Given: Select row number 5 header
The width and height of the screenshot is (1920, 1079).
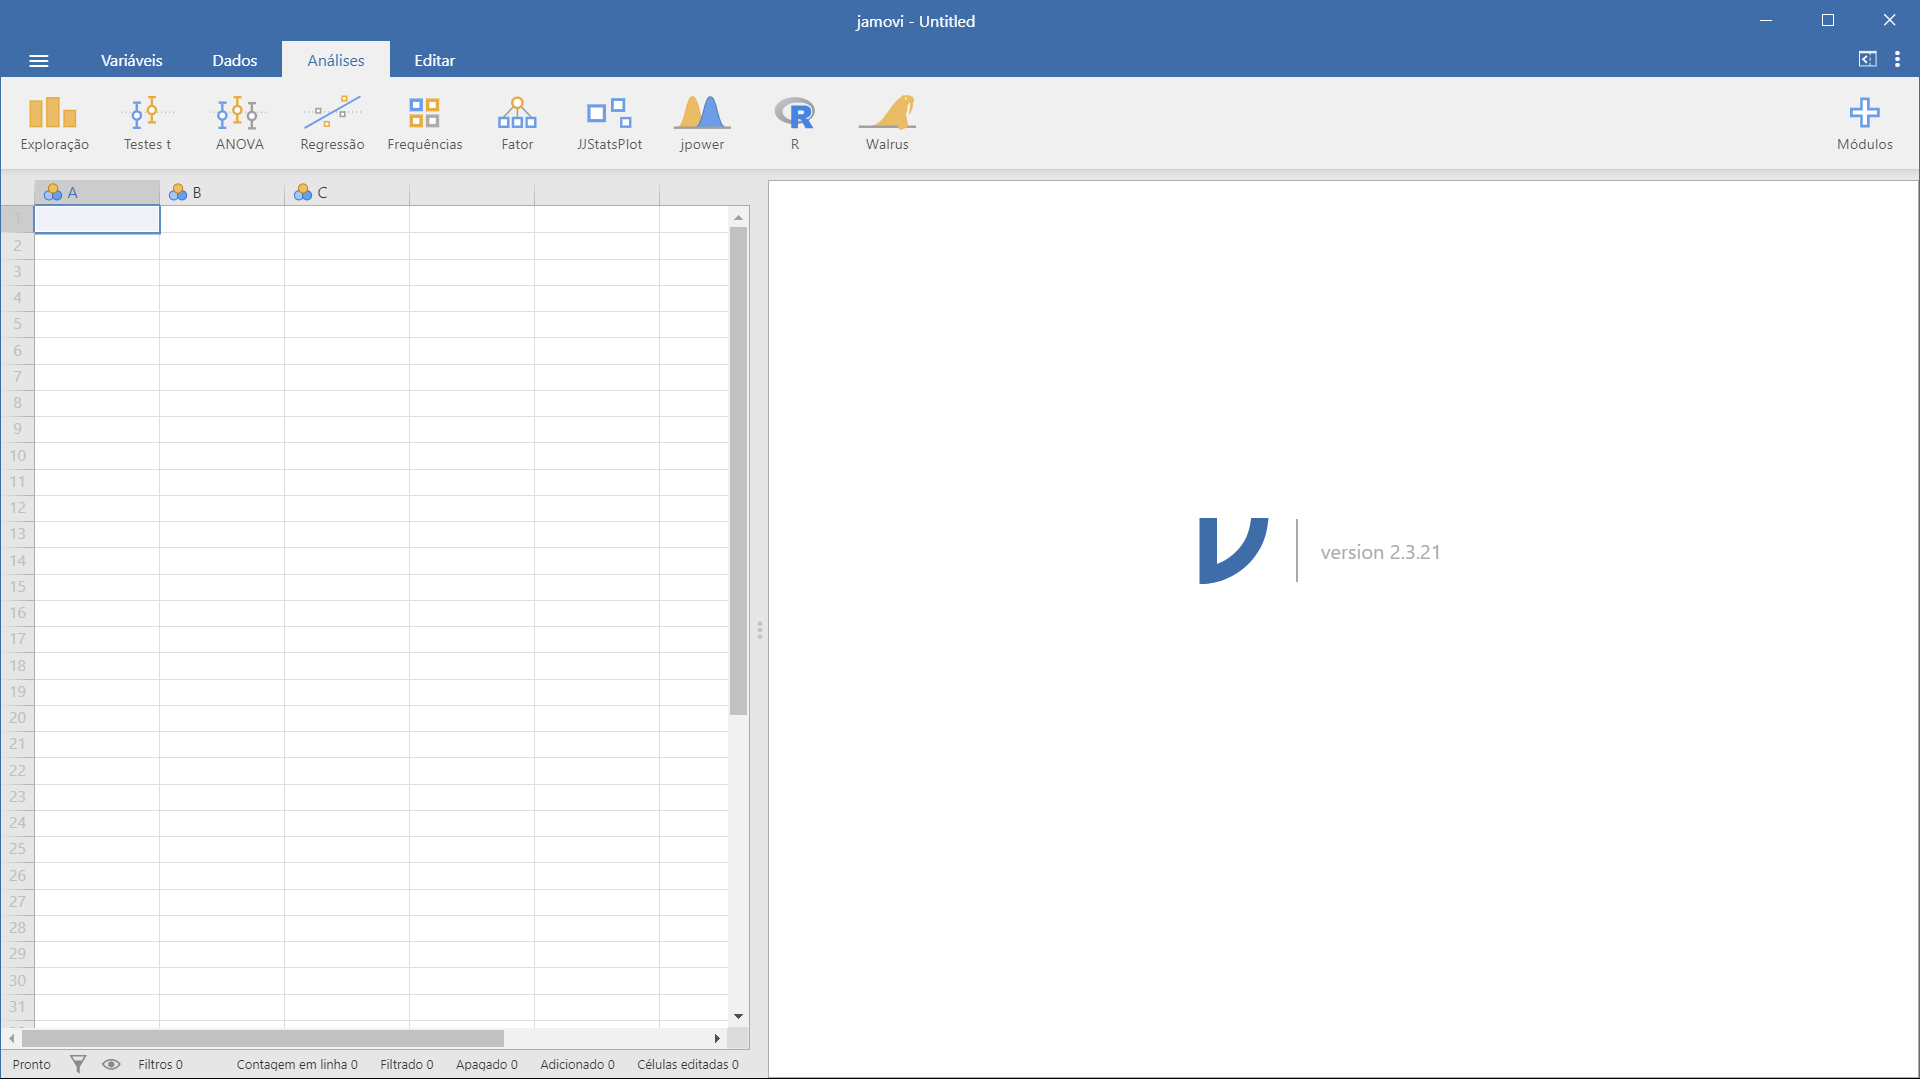Looking at the screenshot, I should (x=17, y=324).
